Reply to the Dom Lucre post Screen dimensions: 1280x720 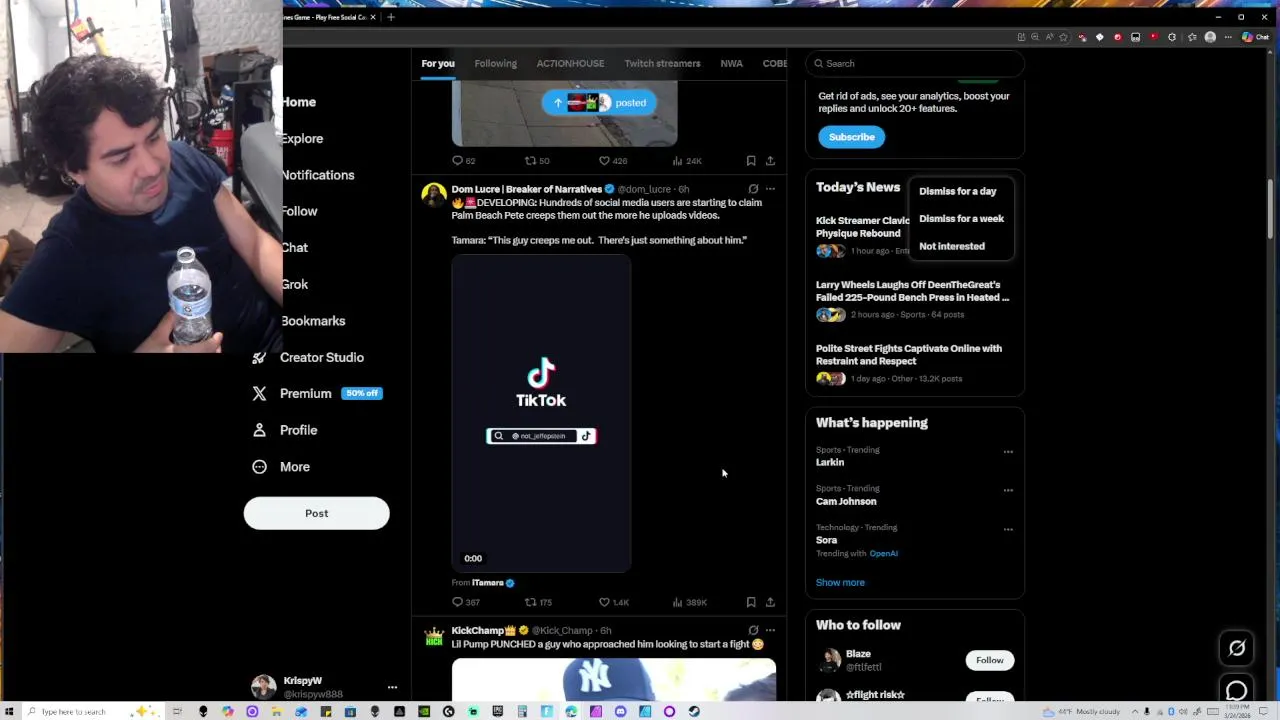click(465, 602)
